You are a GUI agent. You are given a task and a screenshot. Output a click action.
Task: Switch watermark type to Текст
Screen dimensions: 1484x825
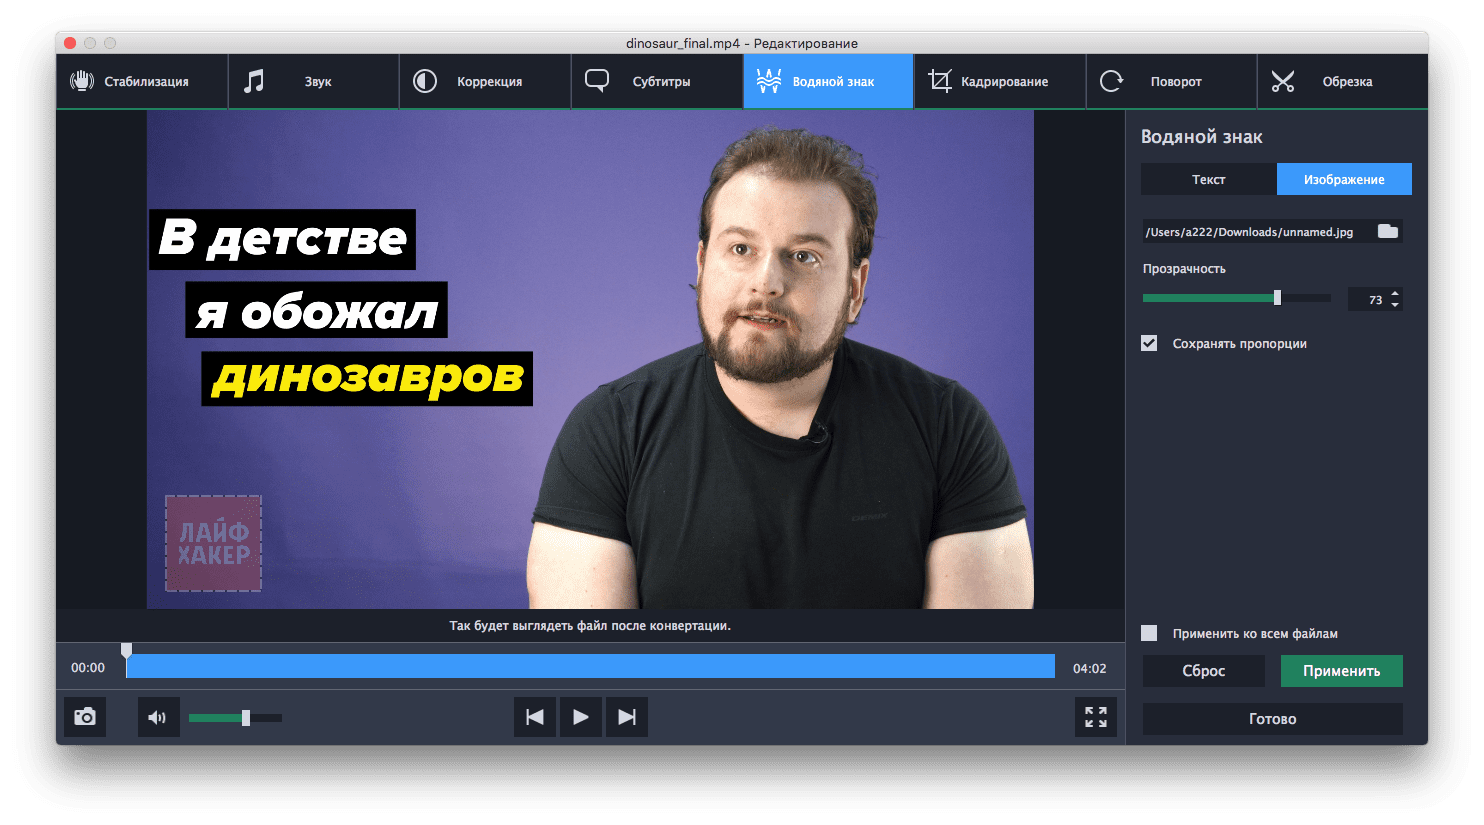(1208, 179)
